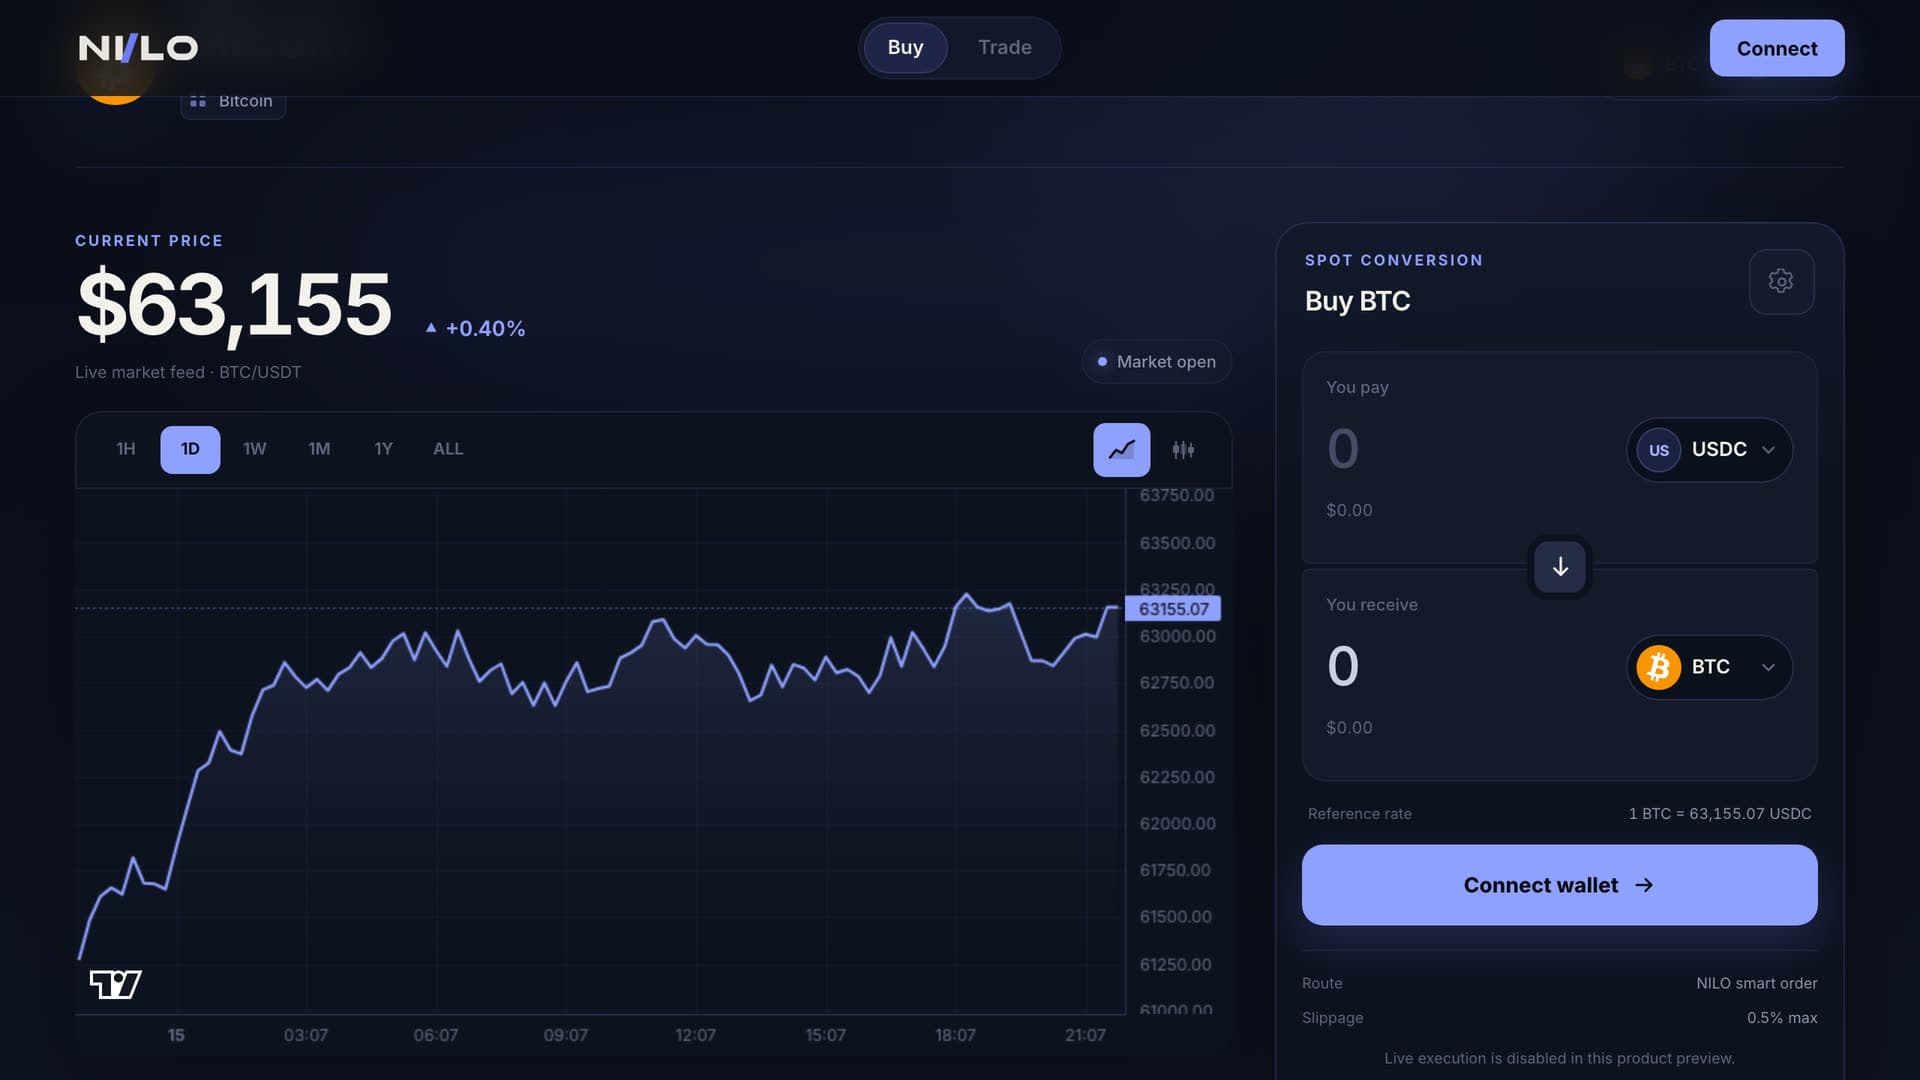Click the Connect button in header
1920x1080 pixels.
click(x=1777, y=48)
